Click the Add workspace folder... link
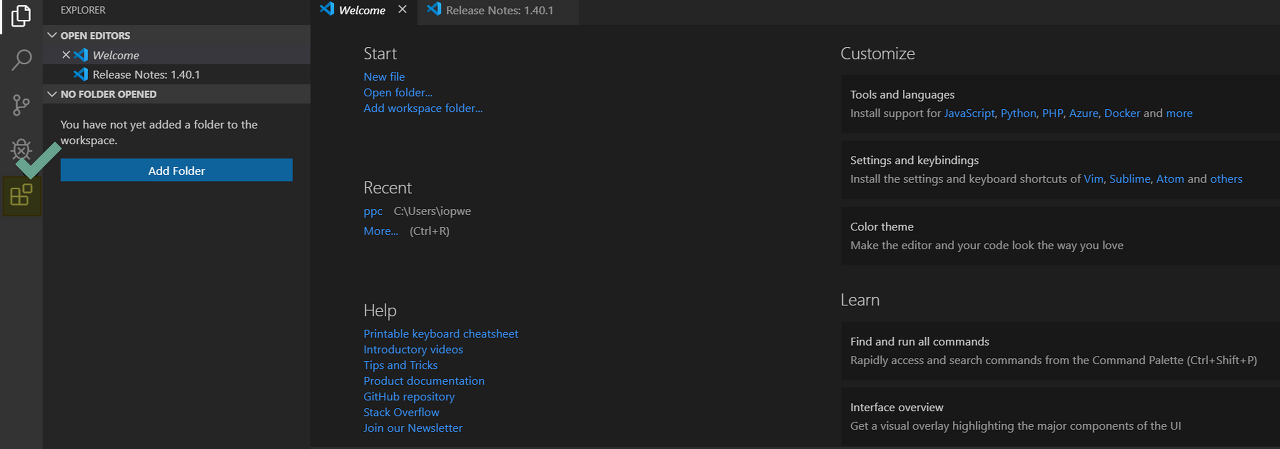 point(423,108)
